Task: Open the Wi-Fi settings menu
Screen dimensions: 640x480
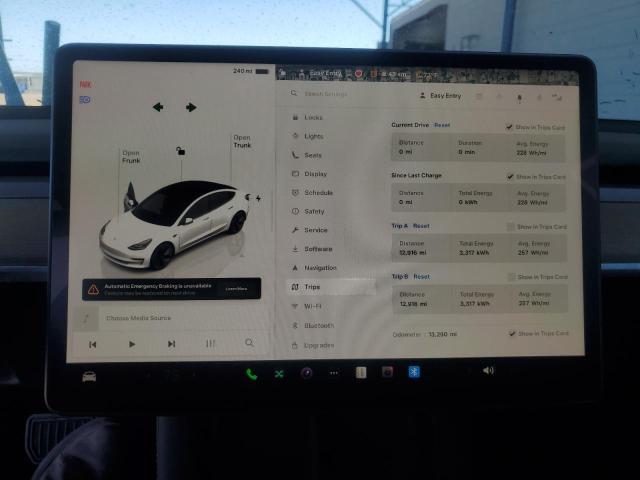Action: (312, 306)
